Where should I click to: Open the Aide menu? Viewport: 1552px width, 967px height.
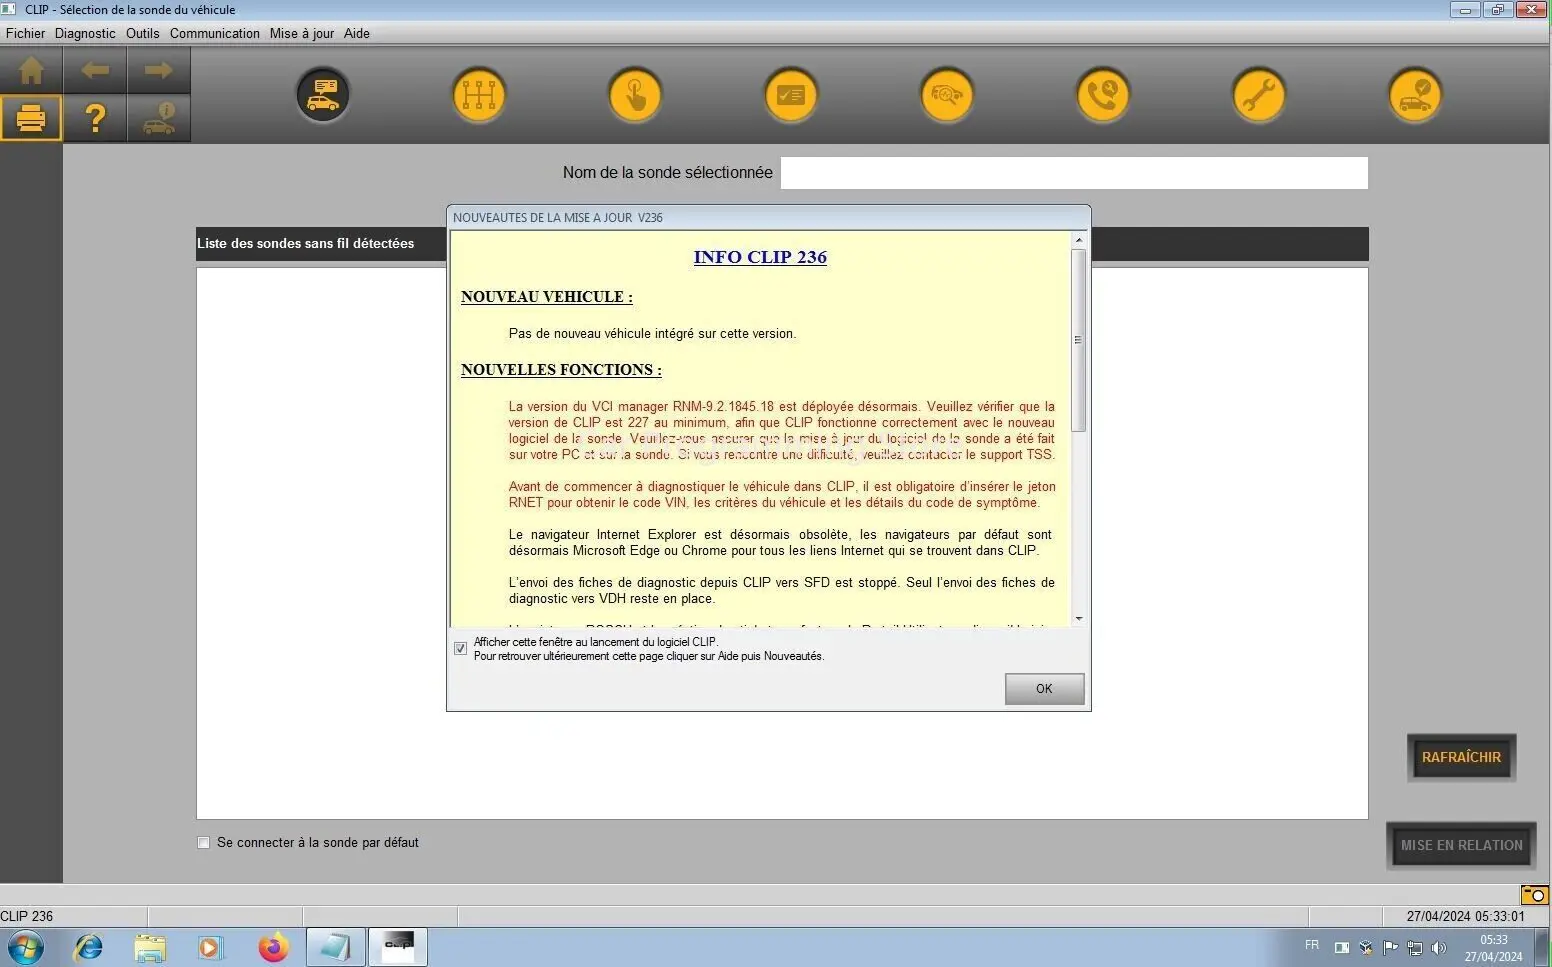click(x=357, y=33)
